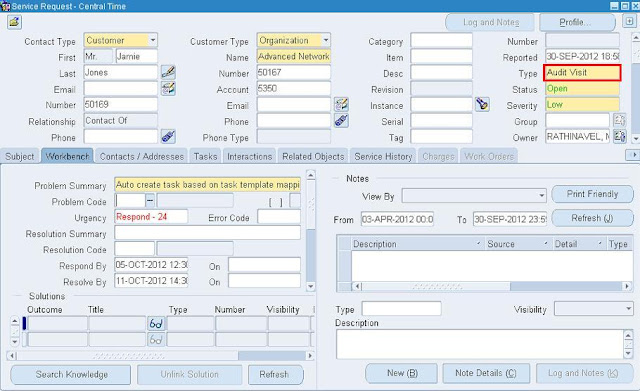
Task: Switch to the Tasks tab
Action: (x=205, y=156)
